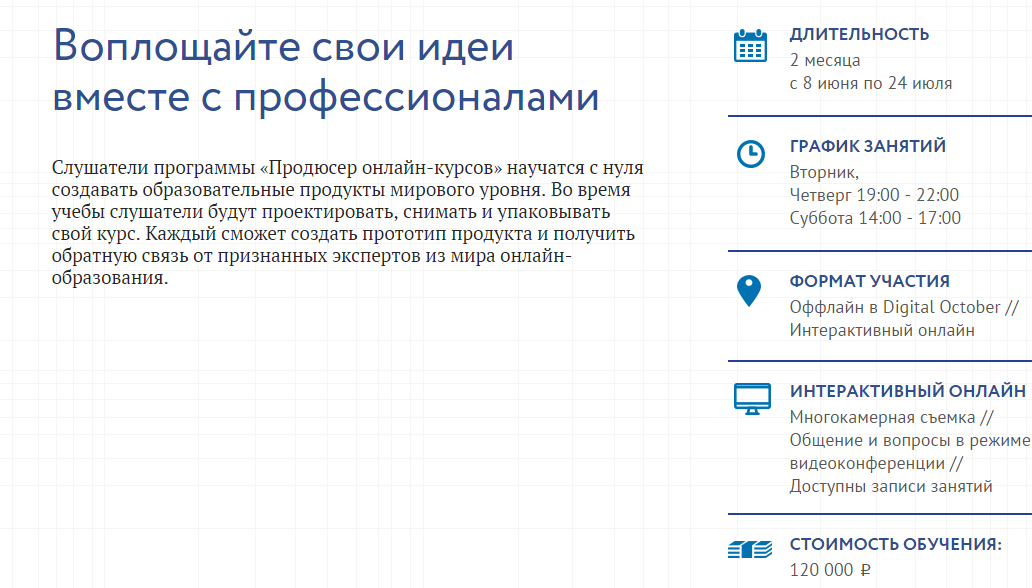Click the СТОИМОСТЬ ОБУЧЕНИЯ heading
Image resolution: width=1032 pixels, height=588 pixels.
(895, 544)
